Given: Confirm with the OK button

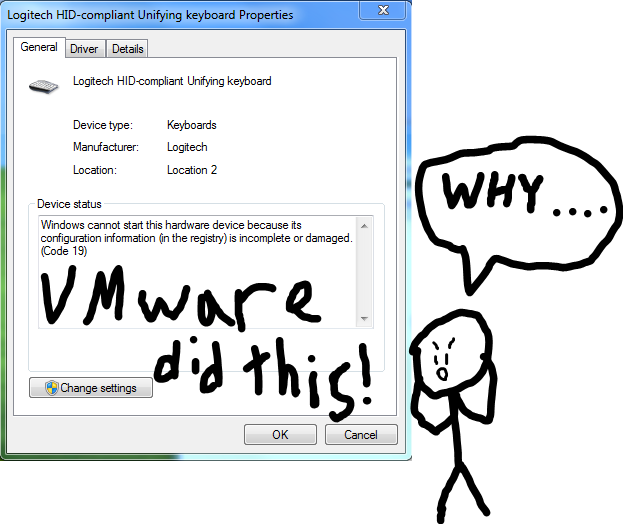Looking at the screenshot, I should pyautogui.click(x=281, y=434).
